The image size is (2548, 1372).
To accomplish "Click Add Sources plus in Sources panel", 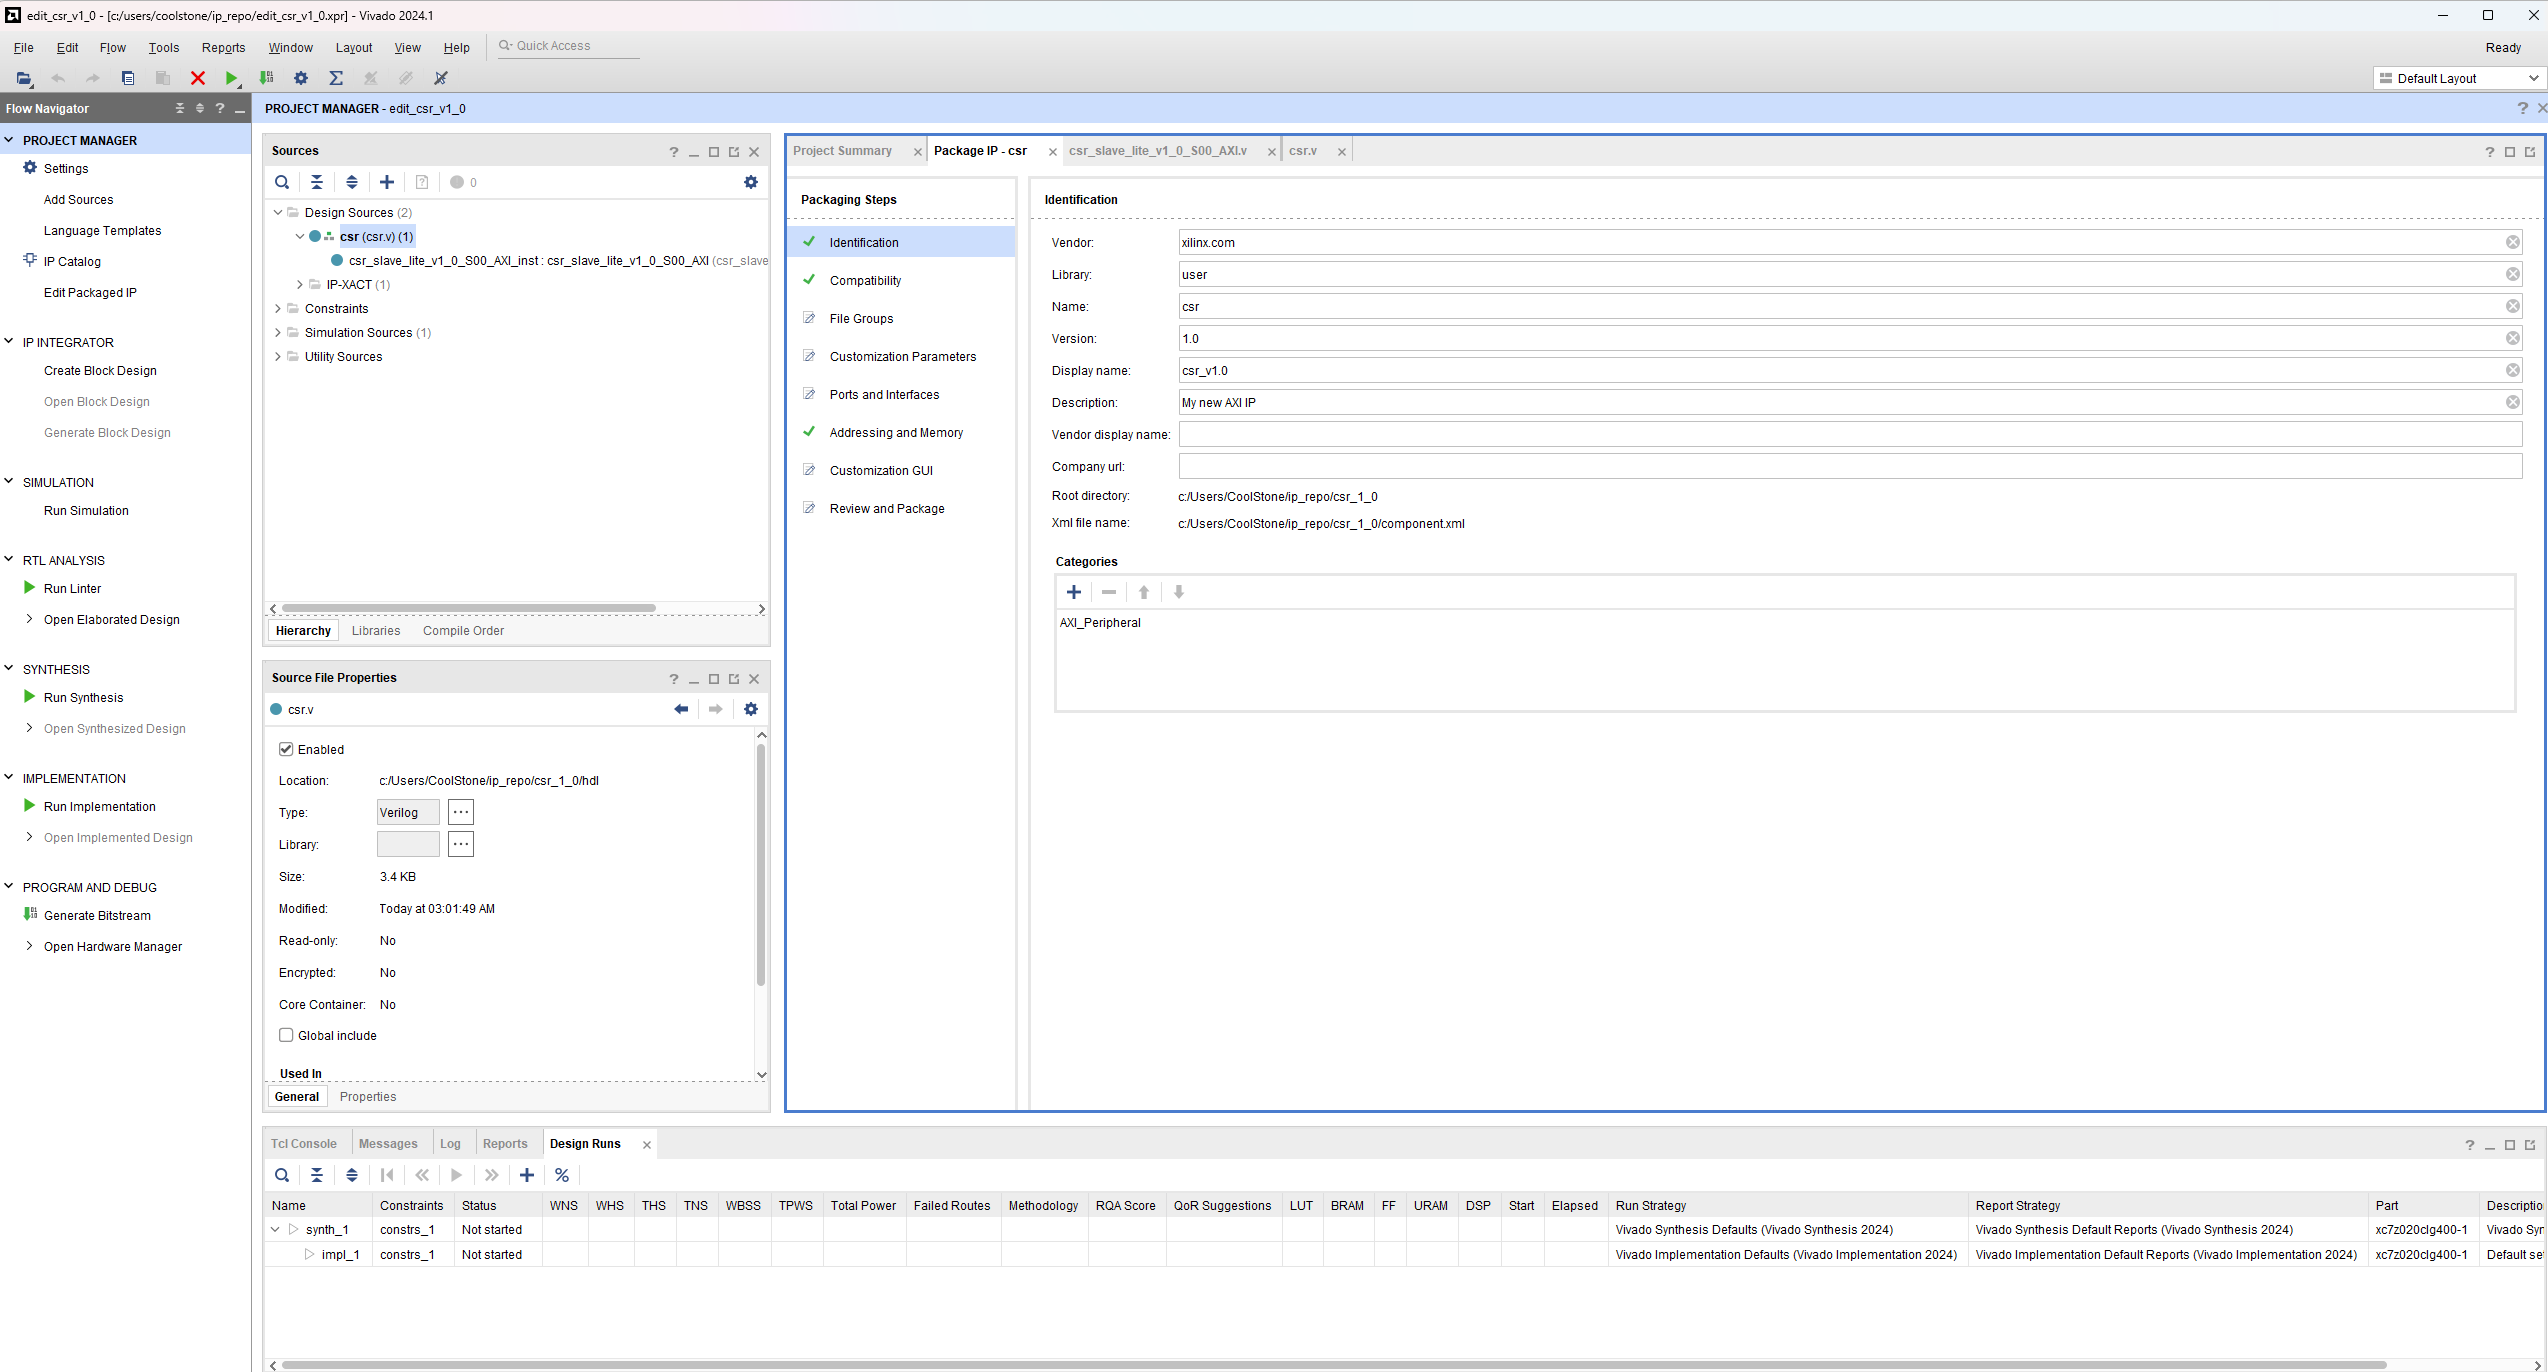I will click(387, 182).
